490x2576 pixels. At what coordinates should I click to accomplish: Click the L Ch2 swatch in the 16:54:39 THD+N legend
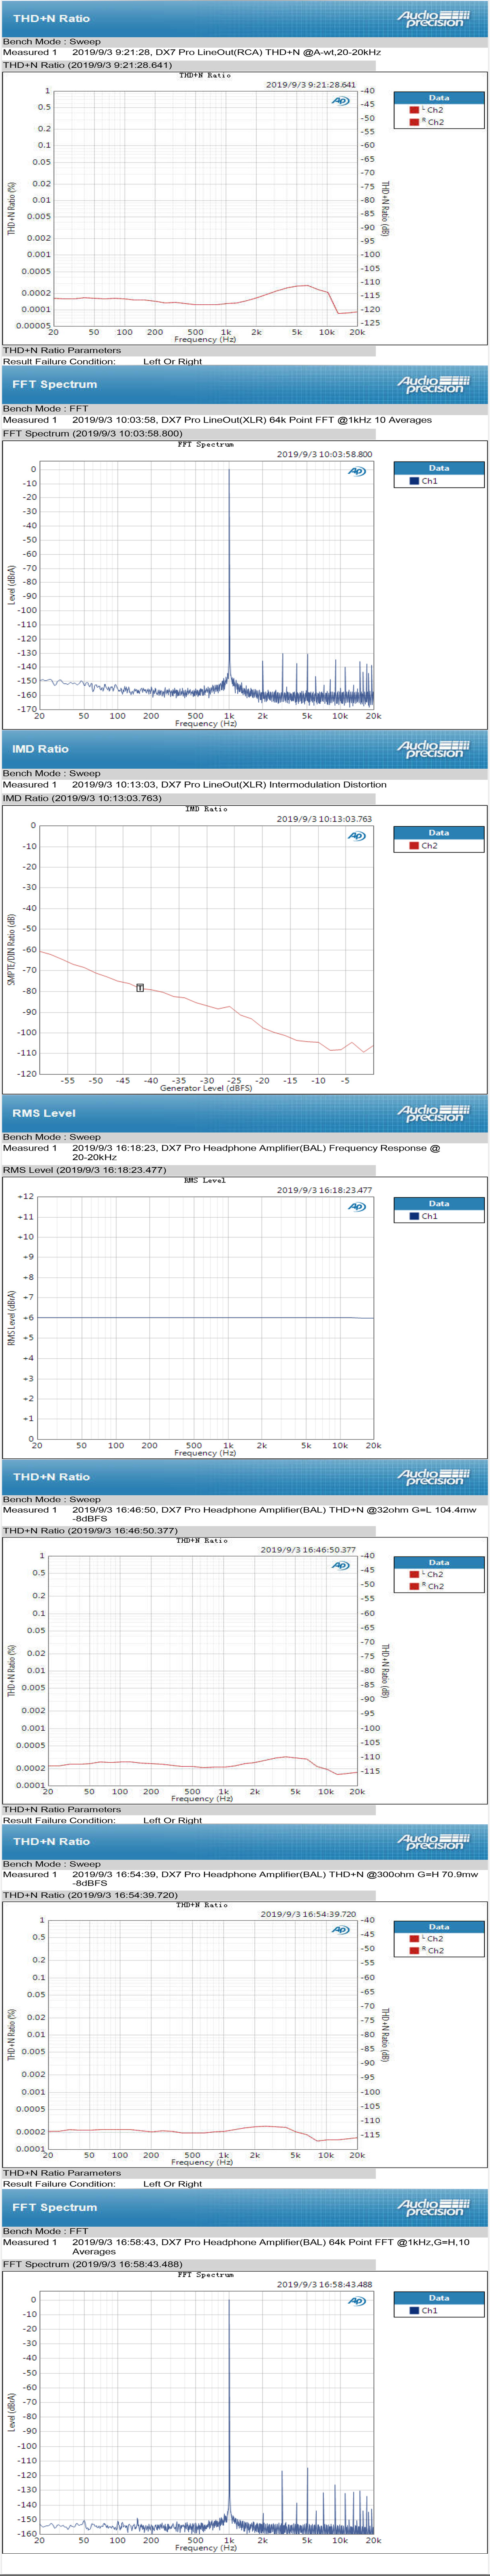click(414, 1939)
